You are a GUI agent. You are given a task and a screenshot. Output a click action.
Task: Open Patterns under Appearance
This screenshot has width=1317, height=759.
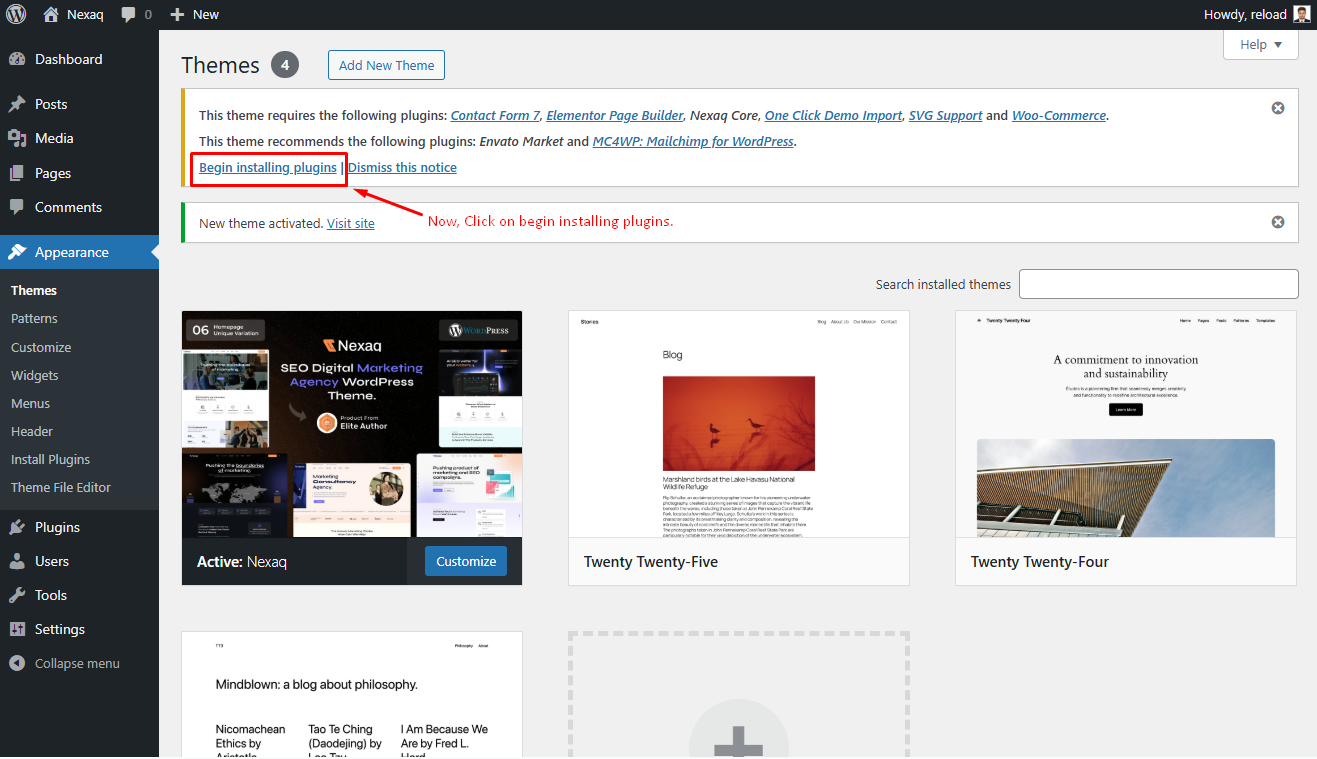click(34, 318)
